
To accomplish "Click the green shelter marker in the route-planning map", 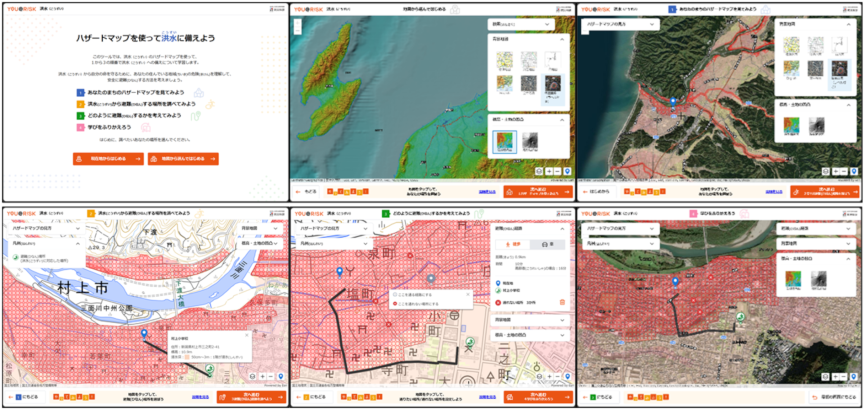I will point(469,342).
